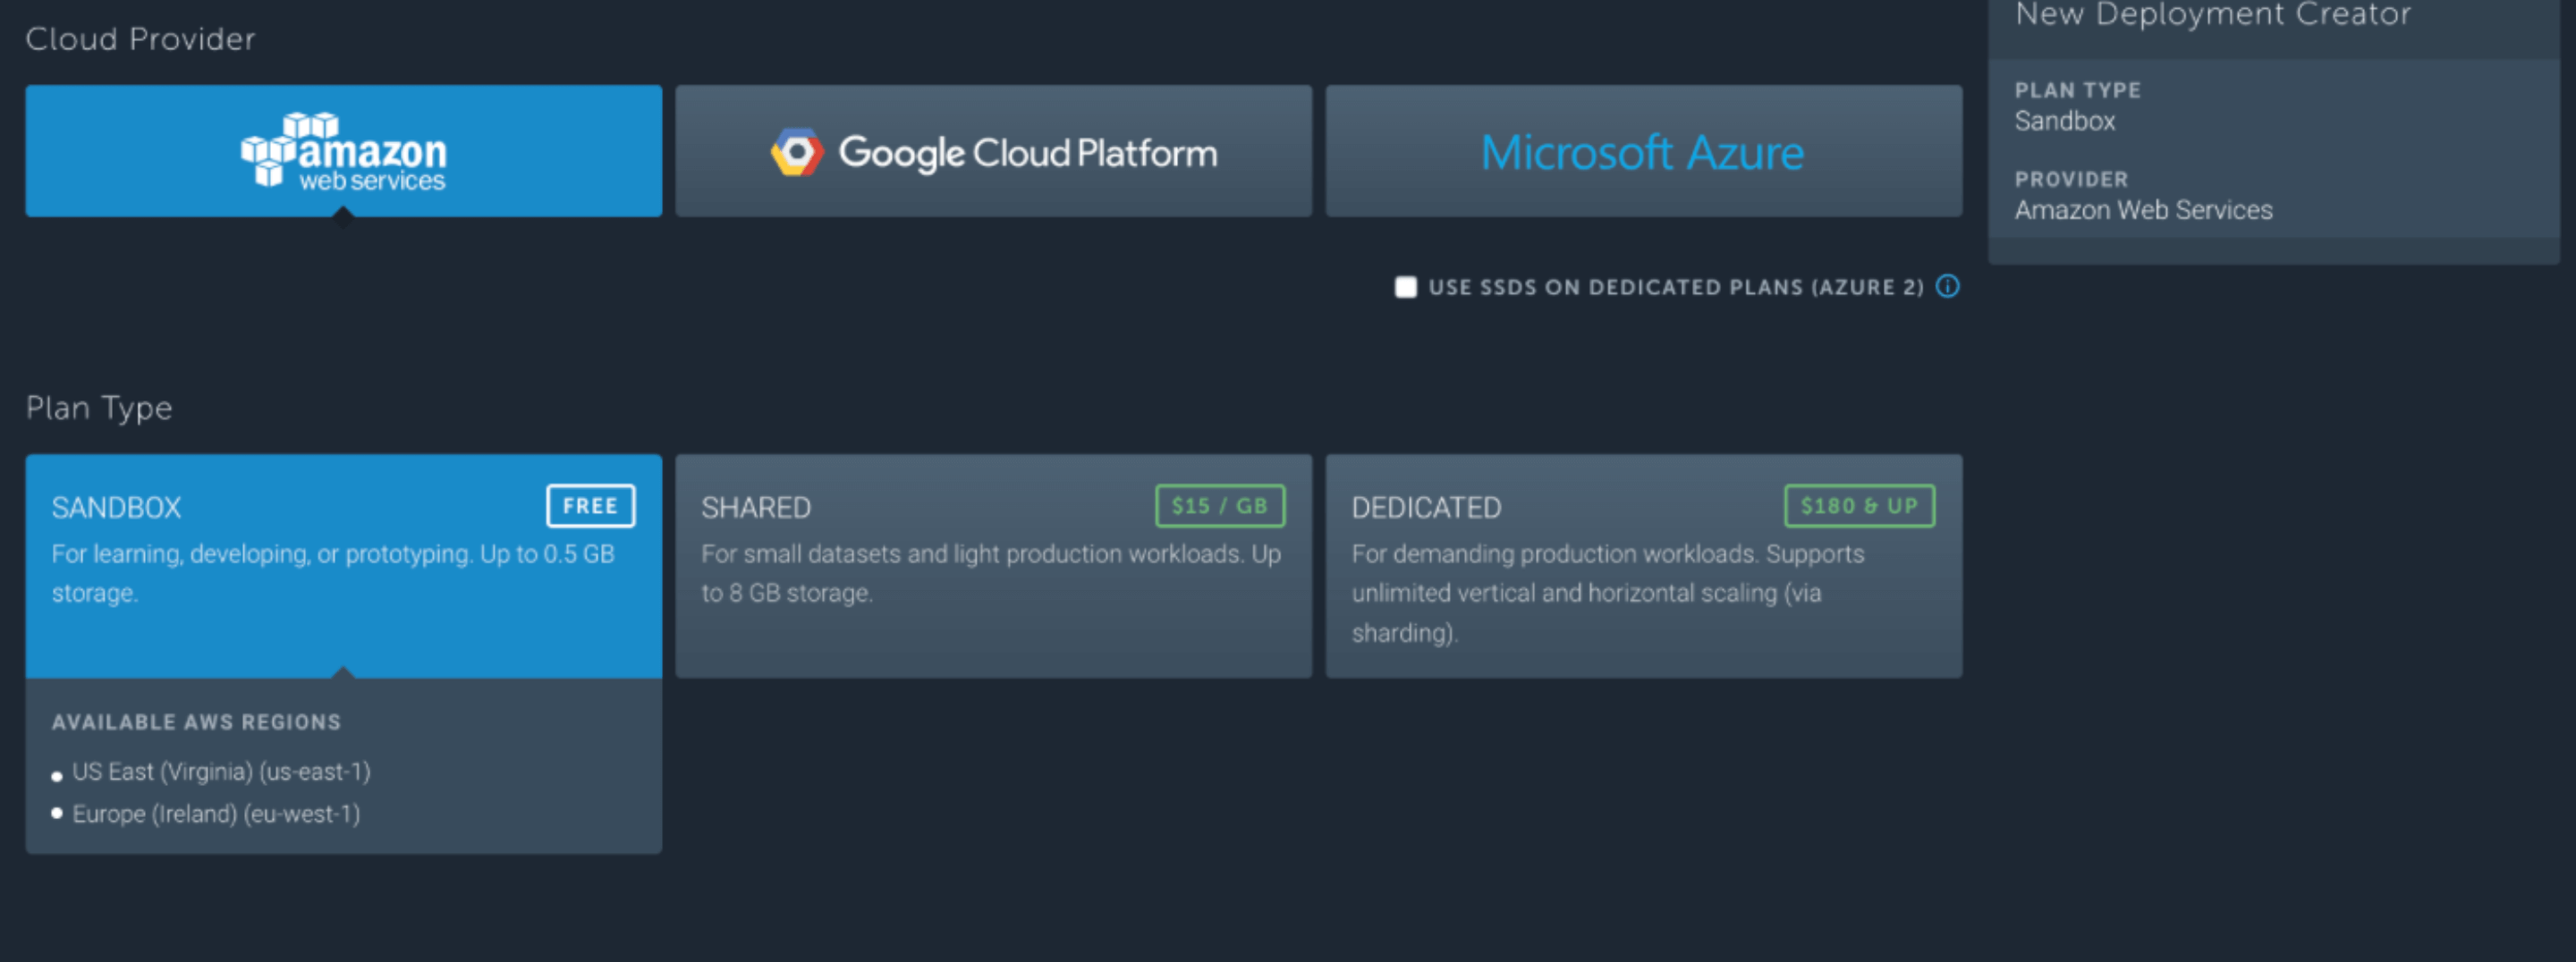
Task: Click the FREE badge on Sandbox
Action: click(590, 506)
